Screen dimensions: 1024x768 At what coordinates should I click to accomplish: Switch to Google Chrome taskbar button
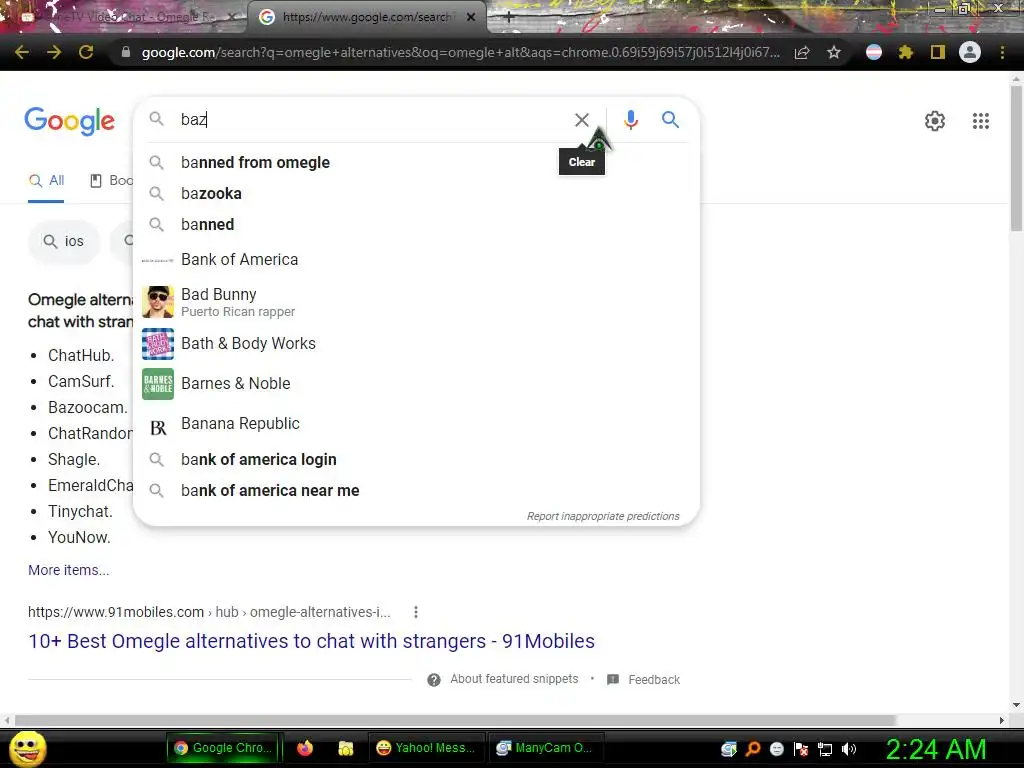tap(223, 748)
